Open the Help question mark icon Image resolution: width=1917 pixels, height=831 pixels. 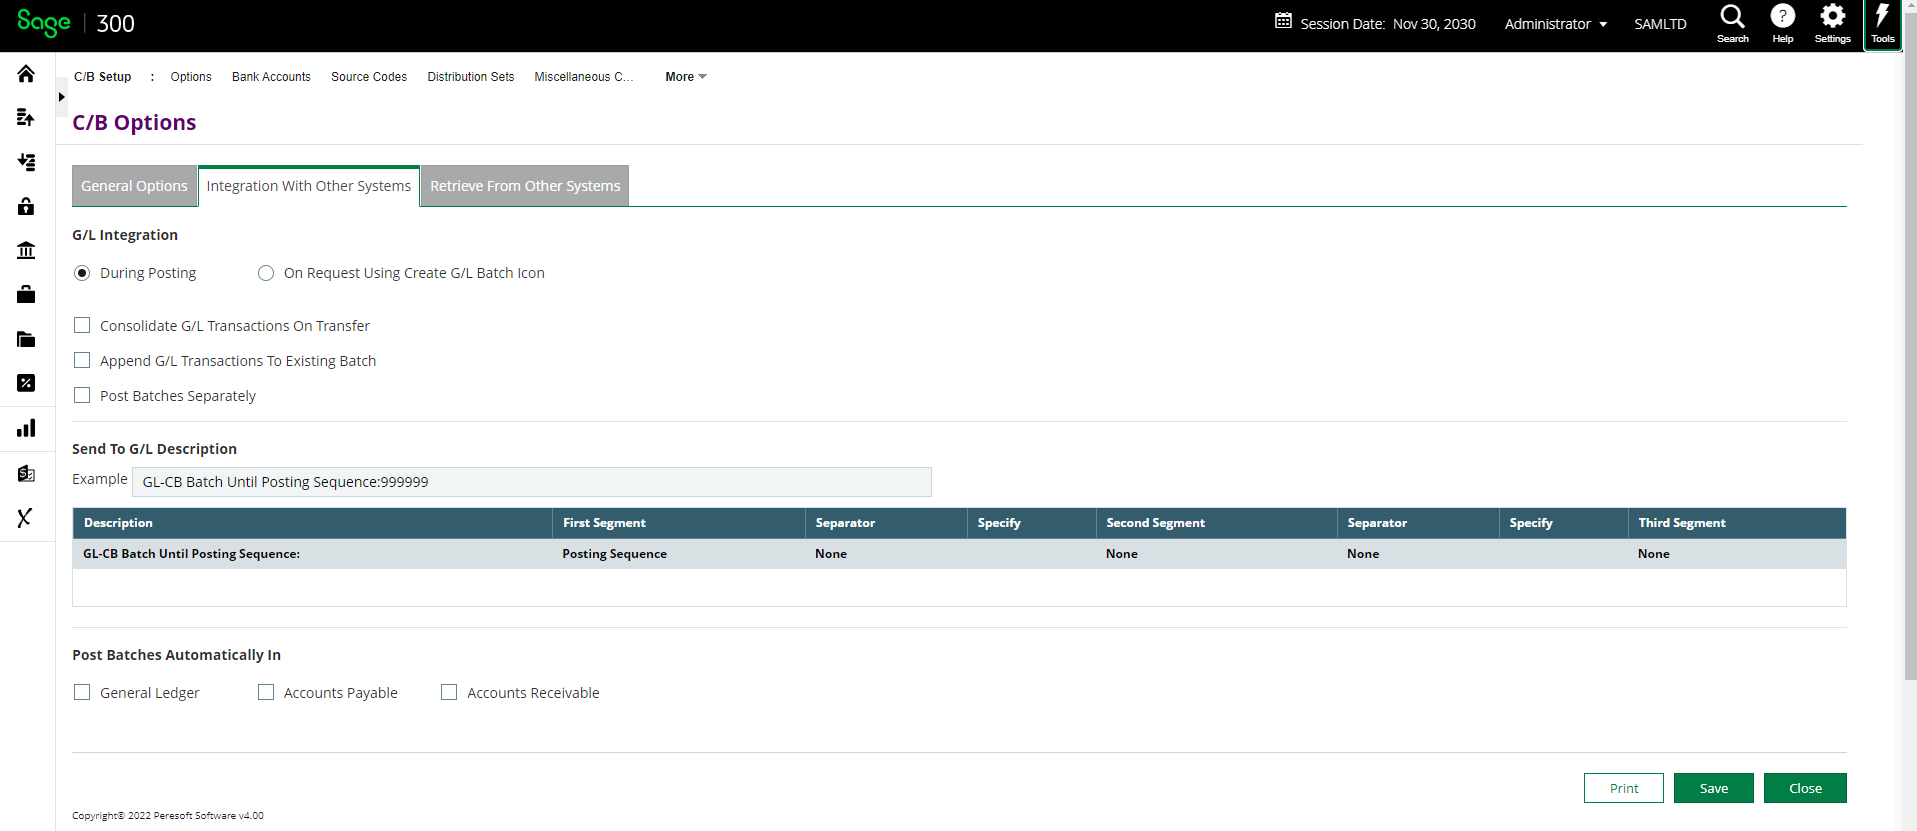tap(1782, 24)
